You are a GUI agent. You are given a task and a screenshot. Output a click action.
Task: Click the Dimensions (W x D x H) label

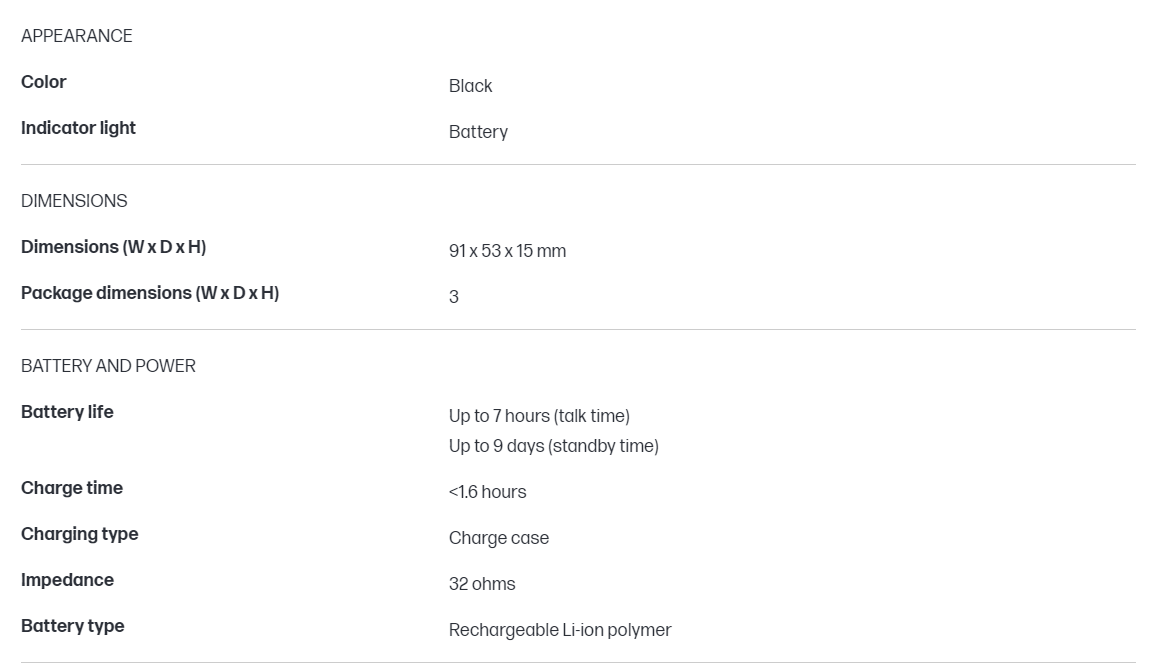tap(113, 247)
